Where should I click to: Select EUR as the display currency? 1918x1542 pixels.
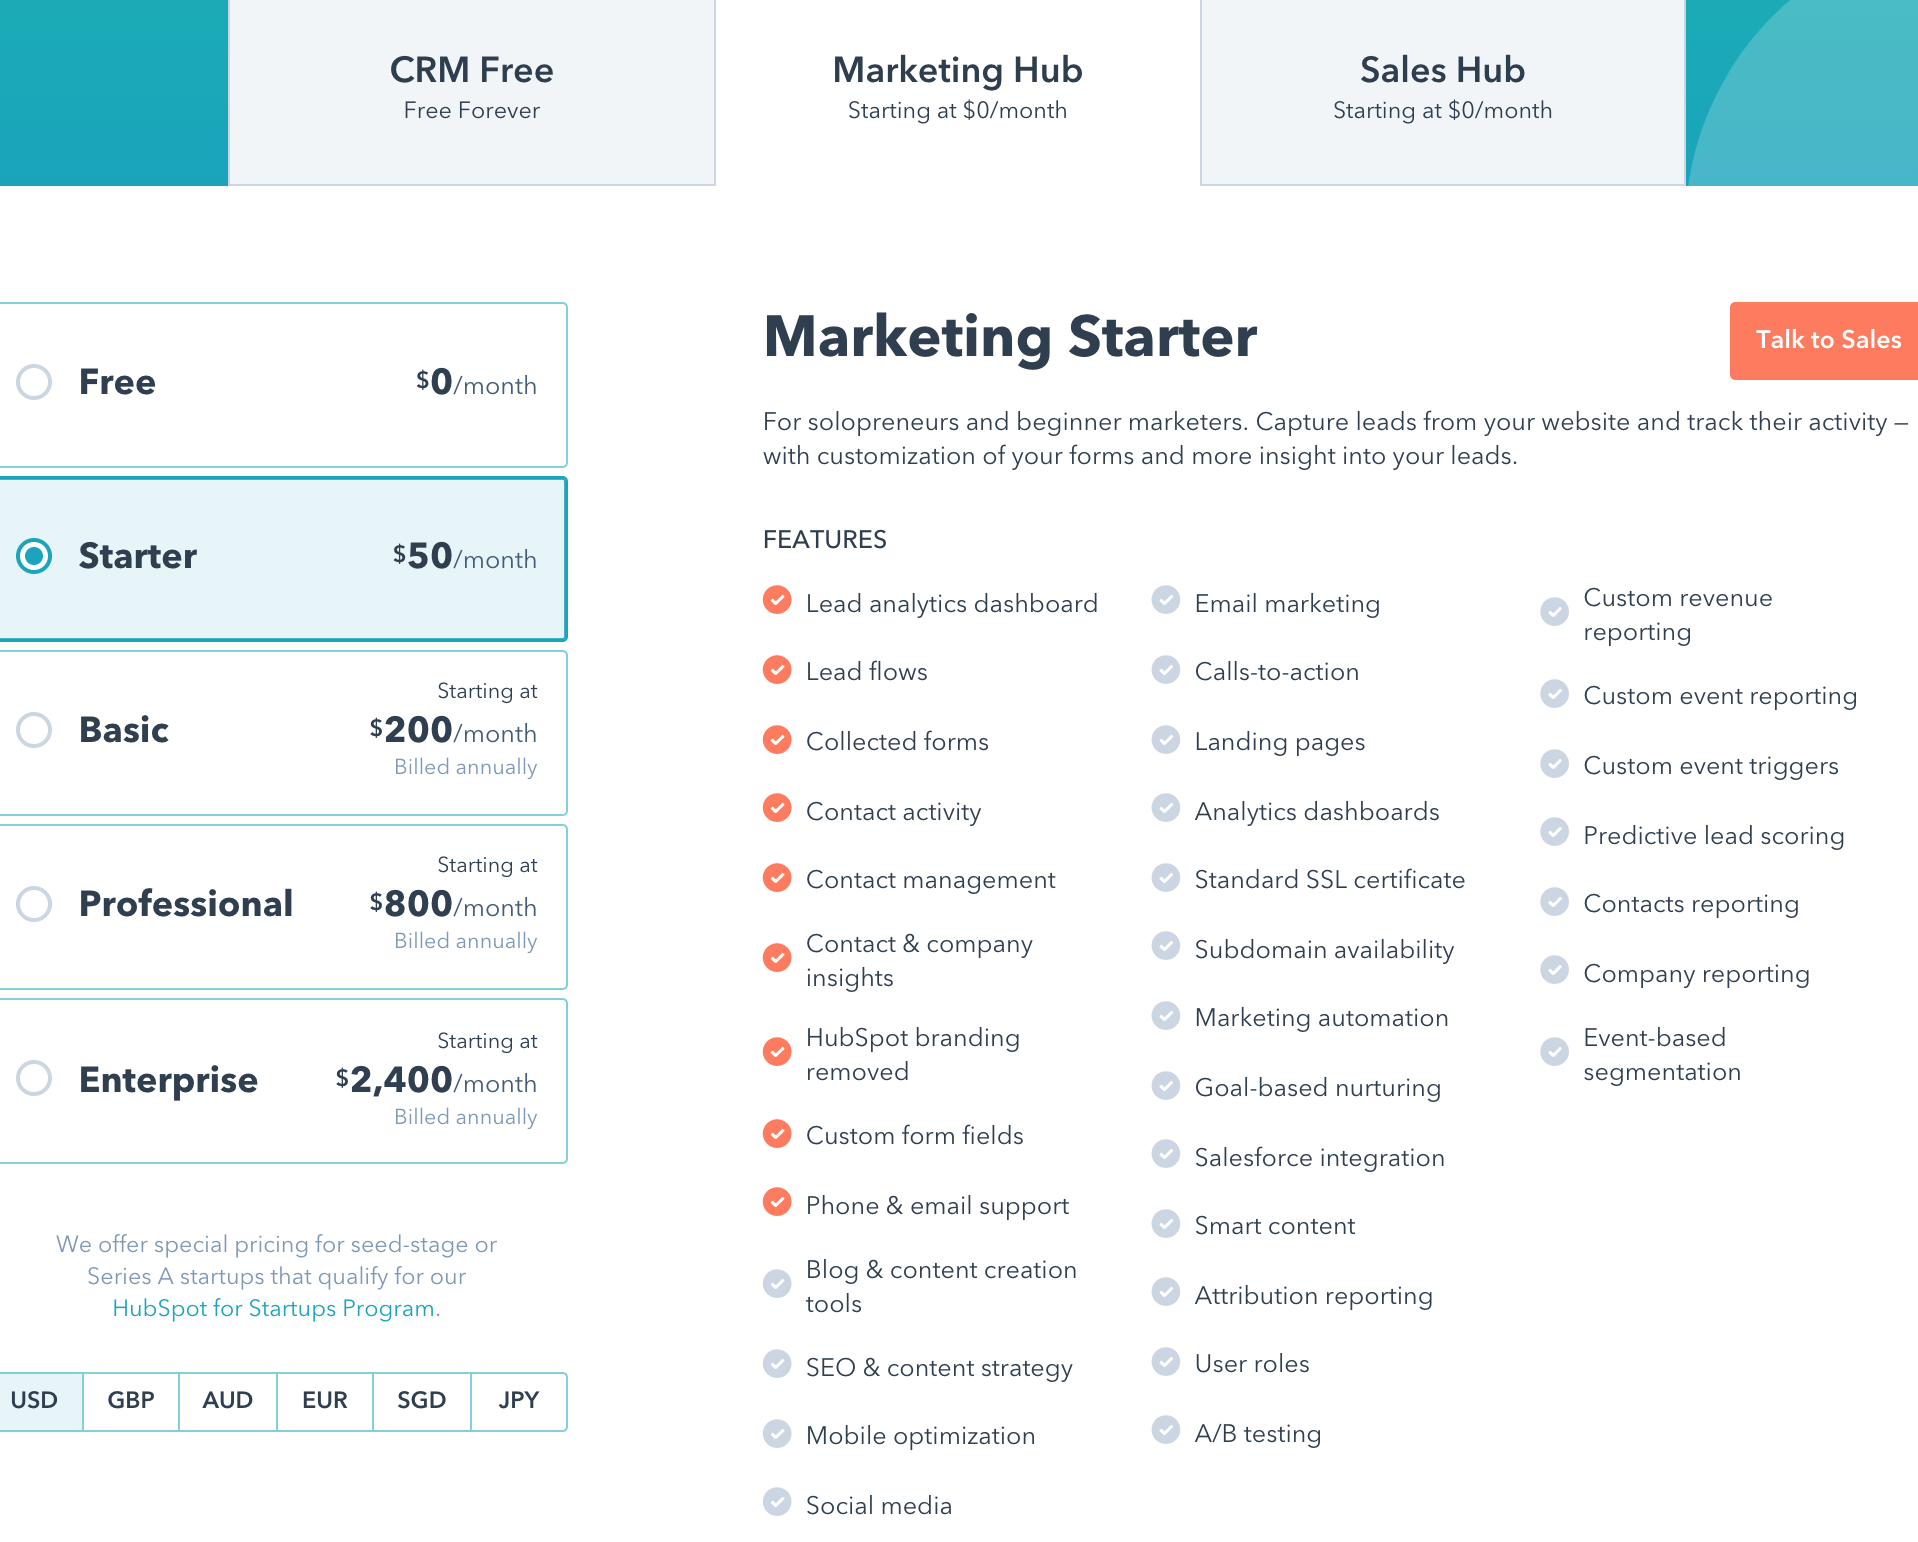pos(324,1401)
